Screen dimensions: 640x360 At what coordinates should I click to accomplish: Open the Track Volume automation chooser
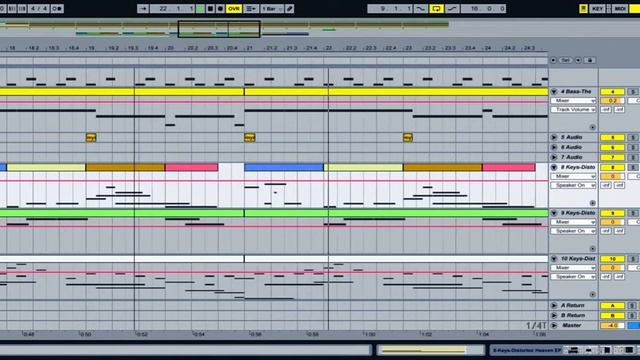[573, 109]
